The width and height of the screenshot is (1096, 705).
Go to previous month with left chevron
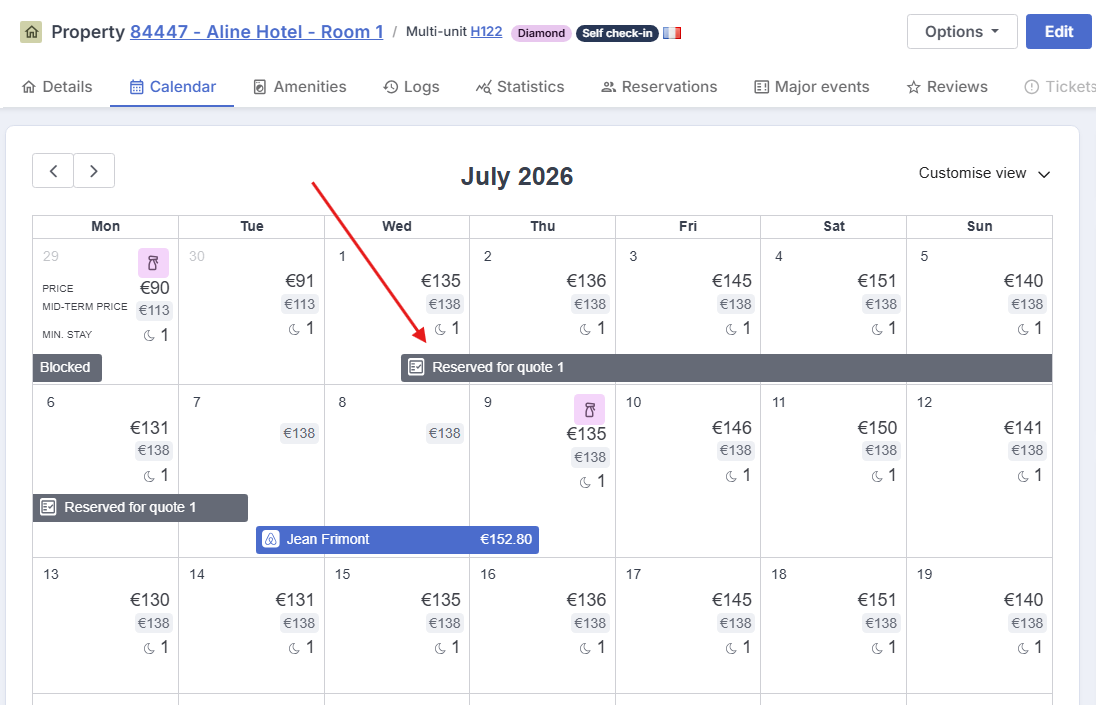coord(53,170)
